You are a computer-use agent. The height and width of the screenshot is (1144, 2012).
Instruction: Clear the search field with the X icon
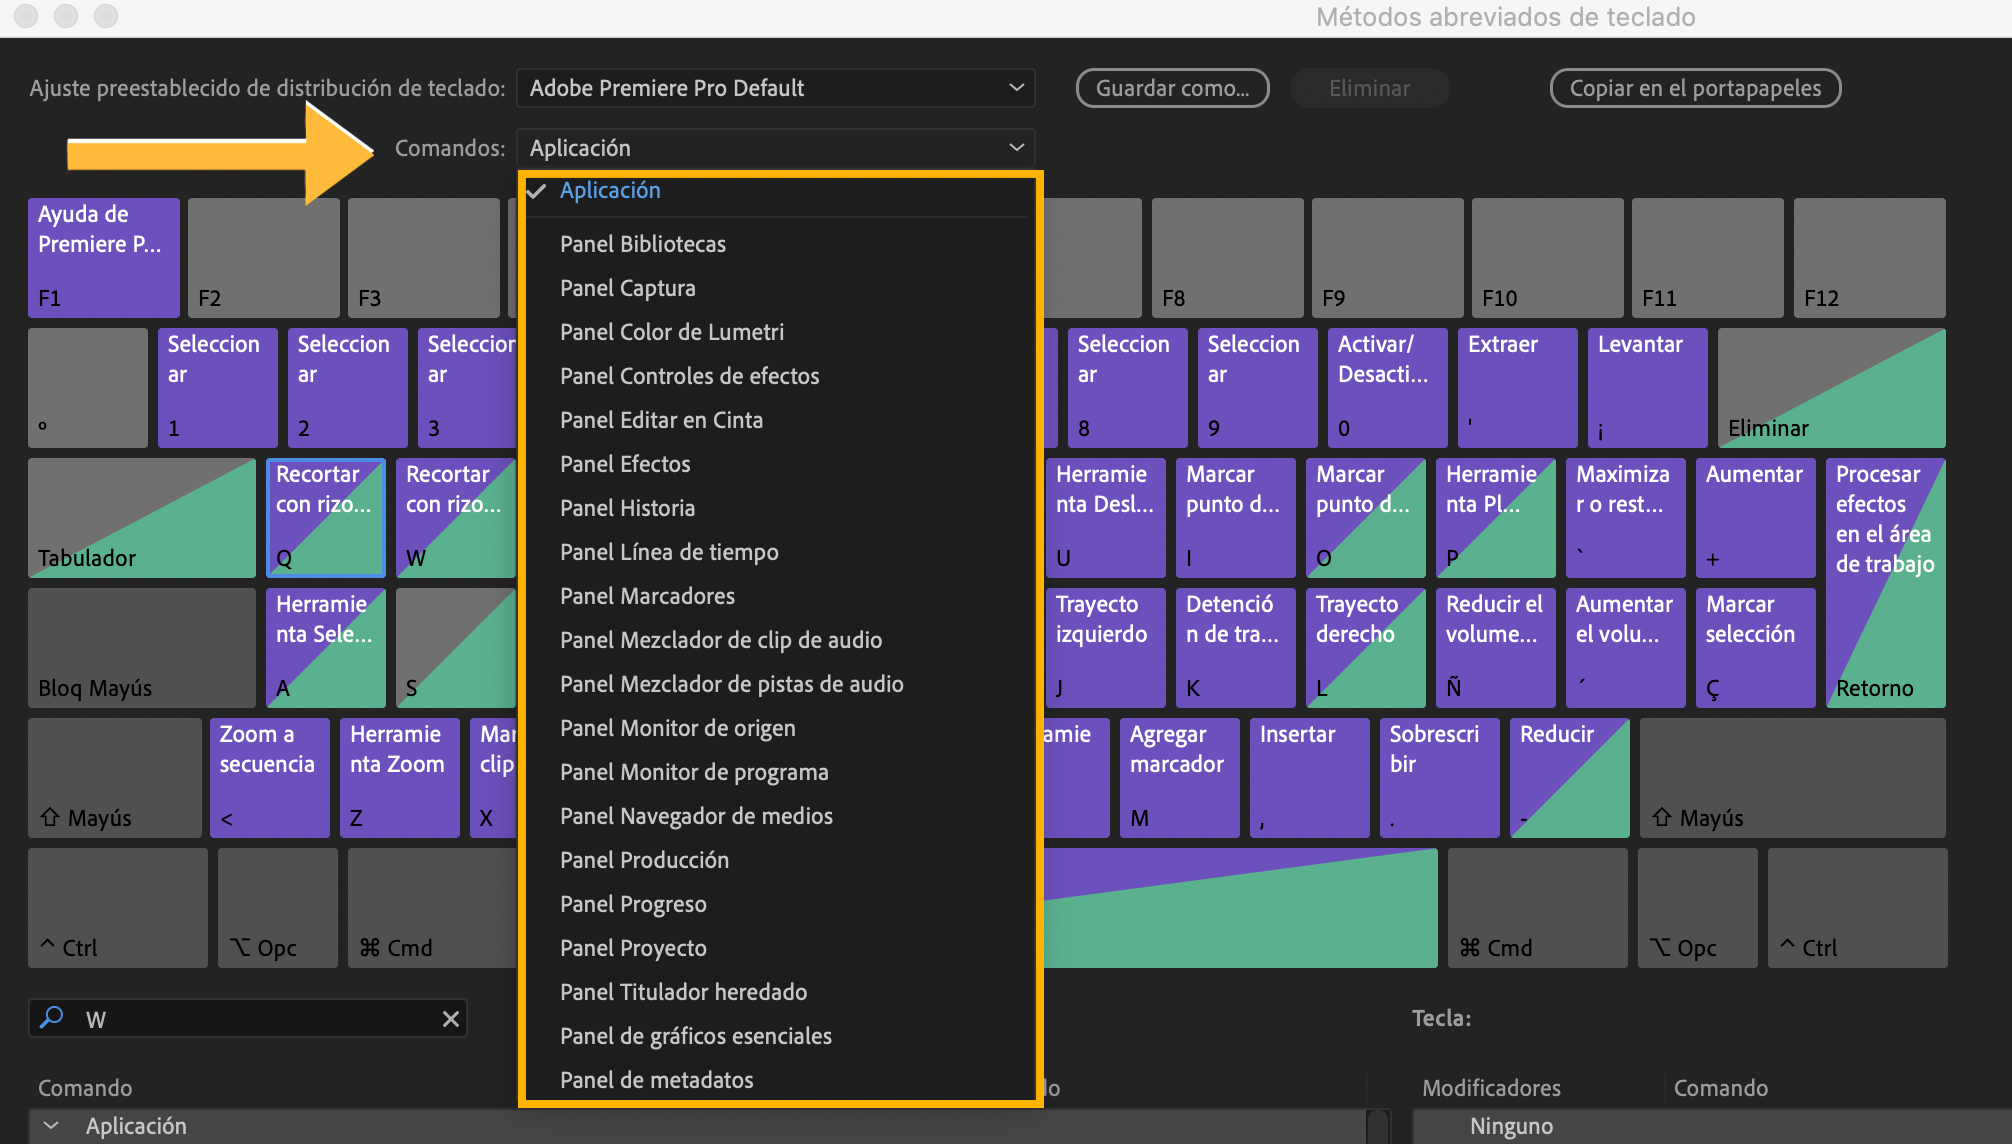tap(451, 1019)
